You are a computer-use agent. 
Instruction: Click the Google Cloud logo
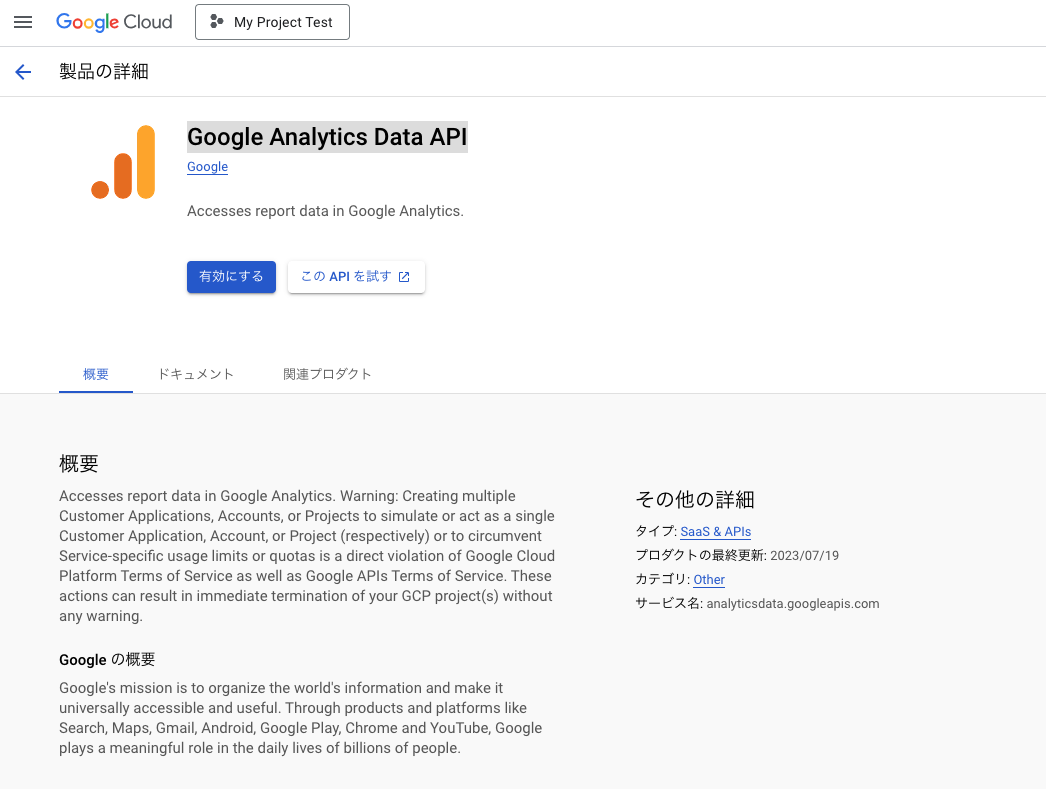pos(114,22)
